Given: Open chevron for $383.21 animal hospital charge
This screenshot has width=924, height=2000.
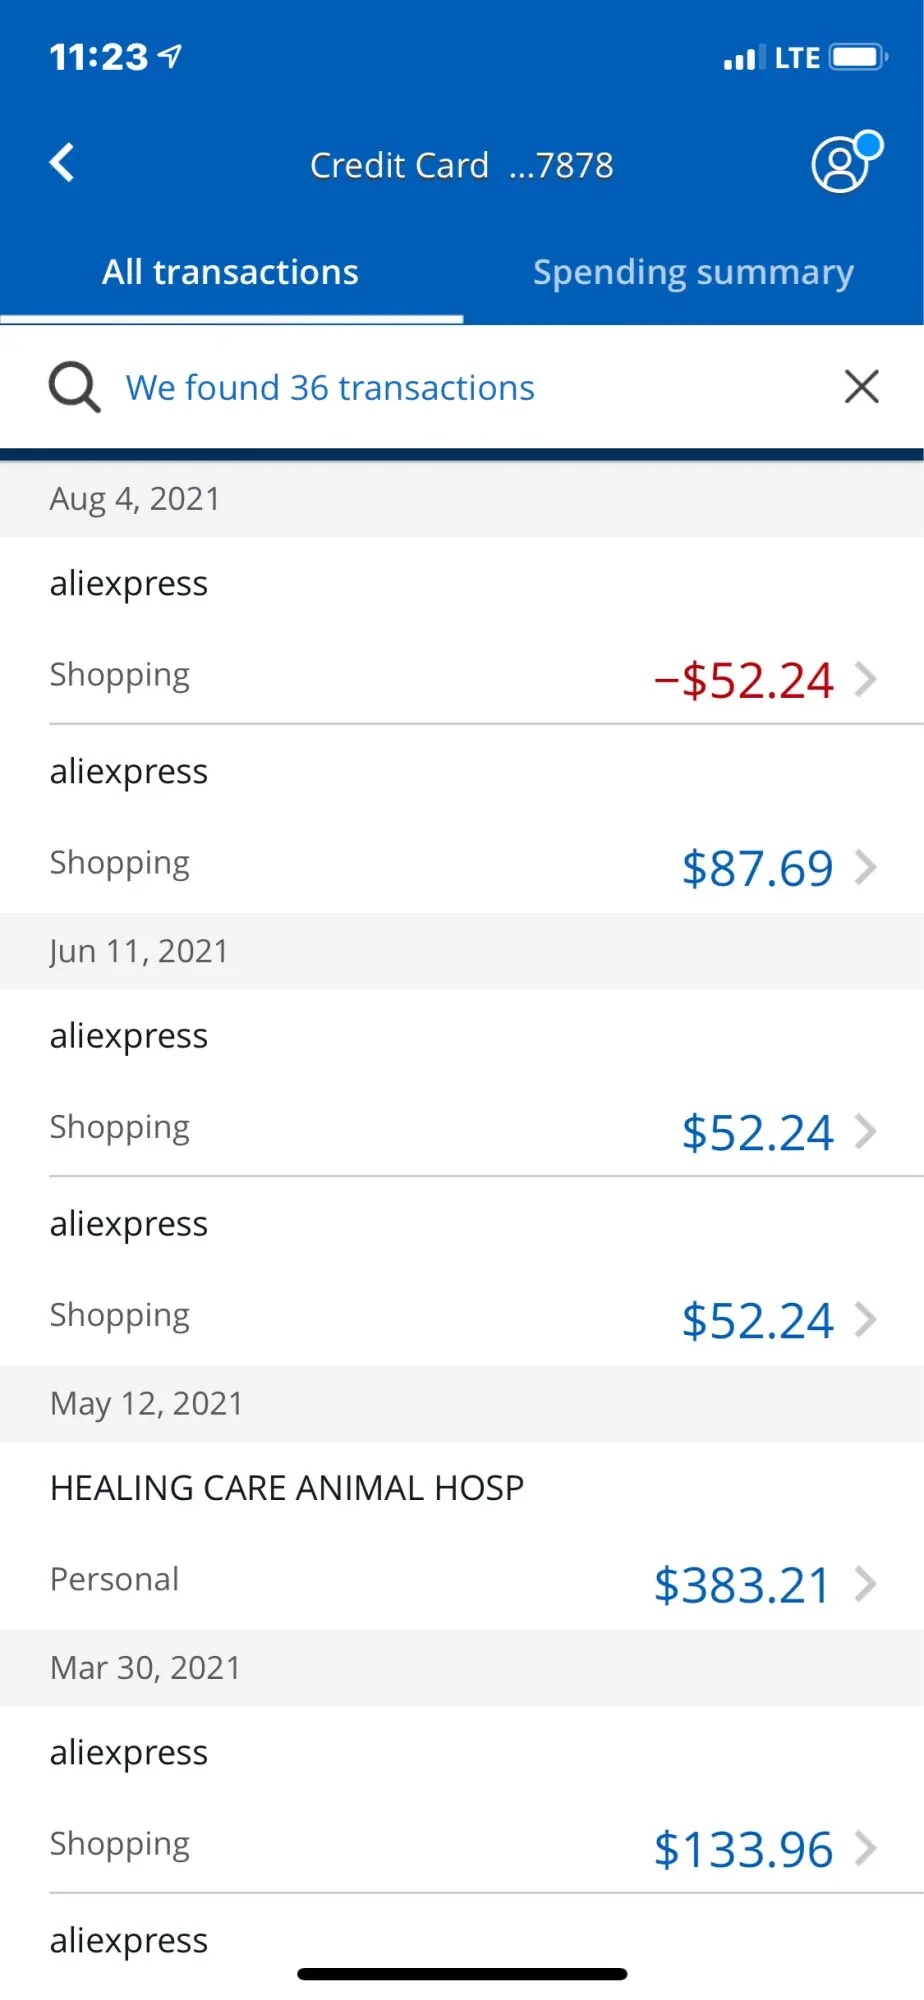Looking at the screenshot, I should pyautogui.click(x=866, y=1584).
